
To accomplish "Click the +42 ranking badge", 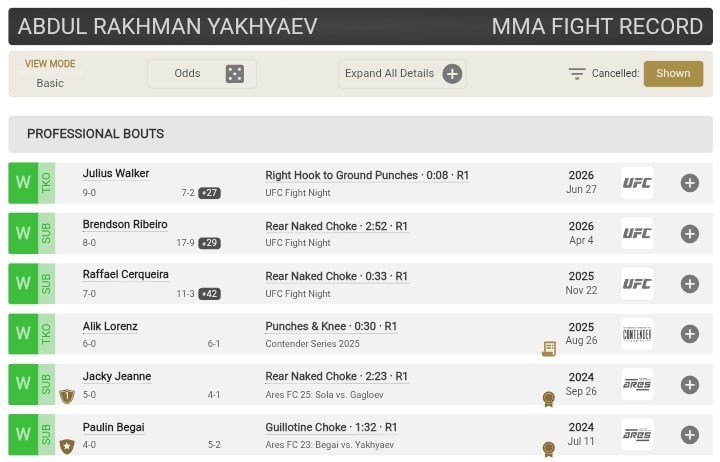I will [209, 293].
